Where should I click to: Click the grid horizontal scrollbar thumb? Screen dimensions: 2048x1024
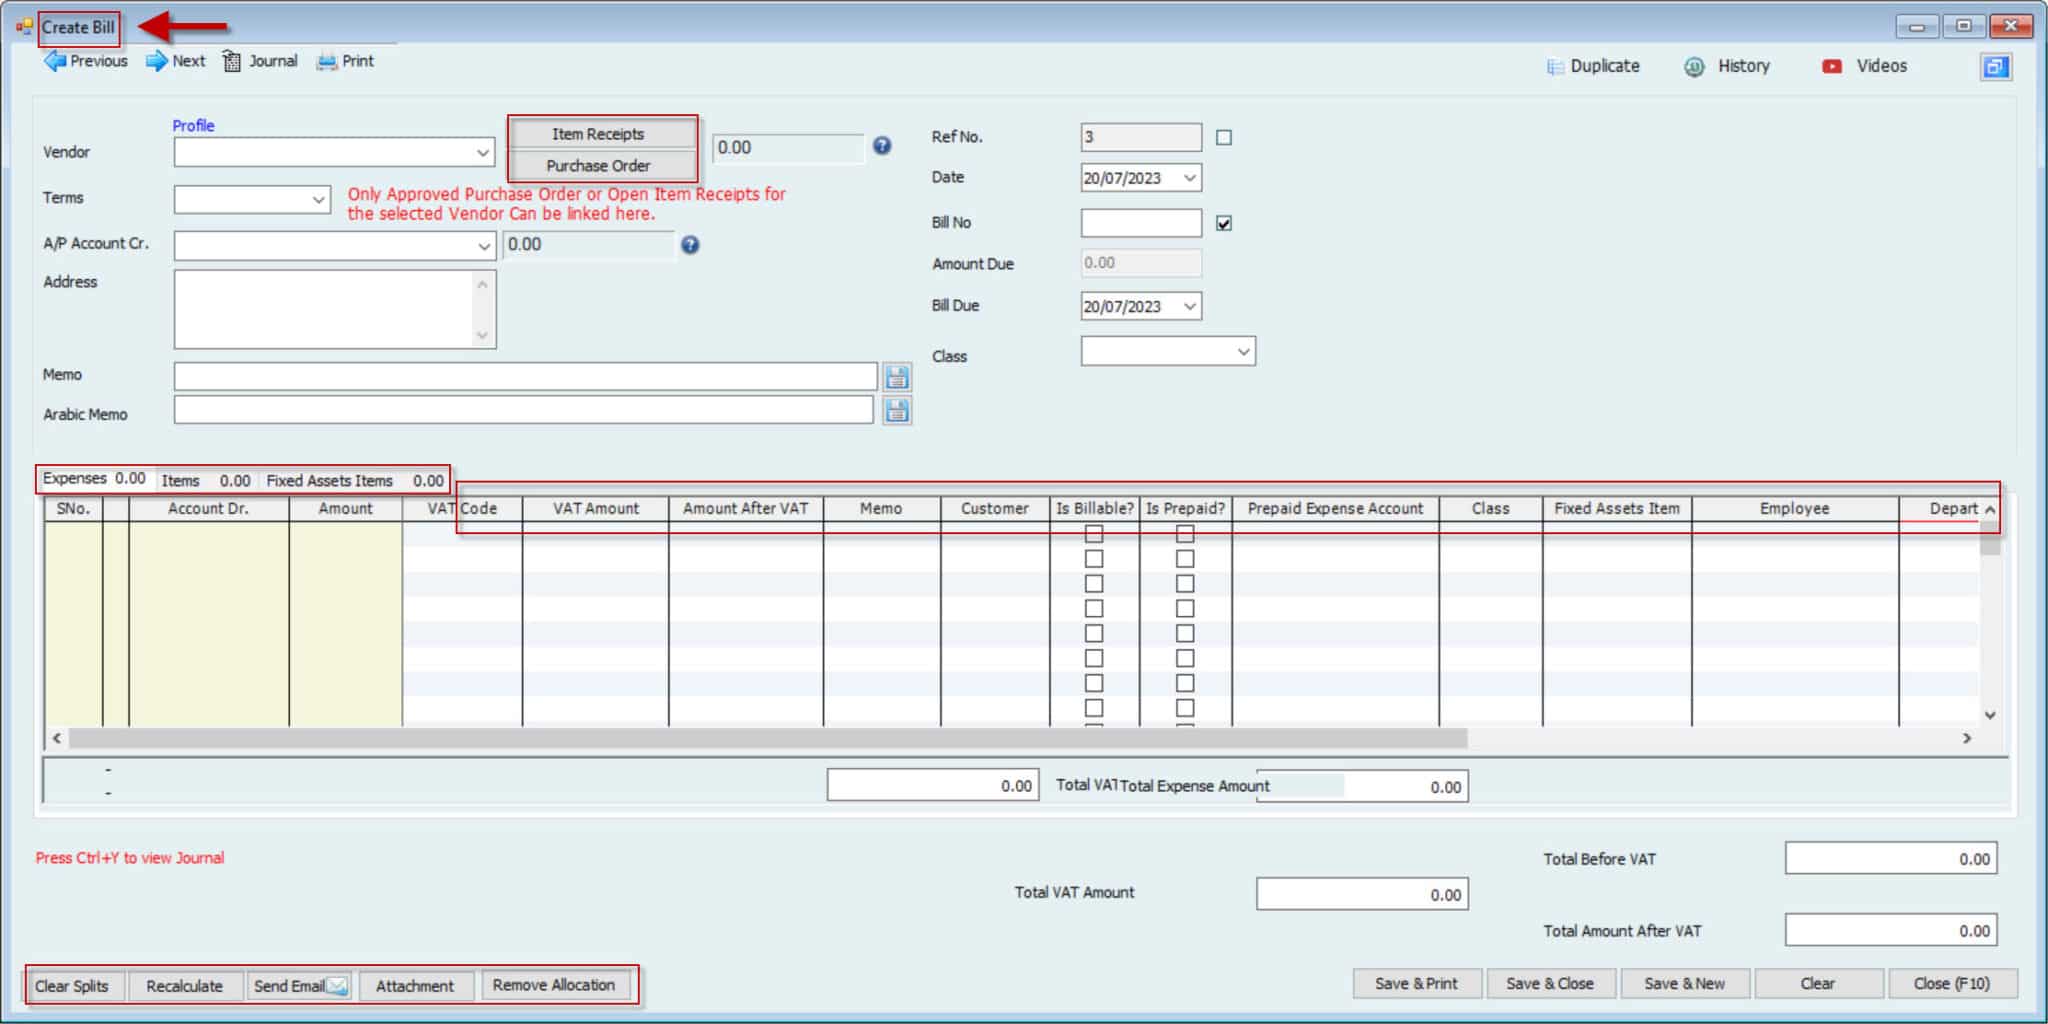pyautogui.click(x=768, y=738)
